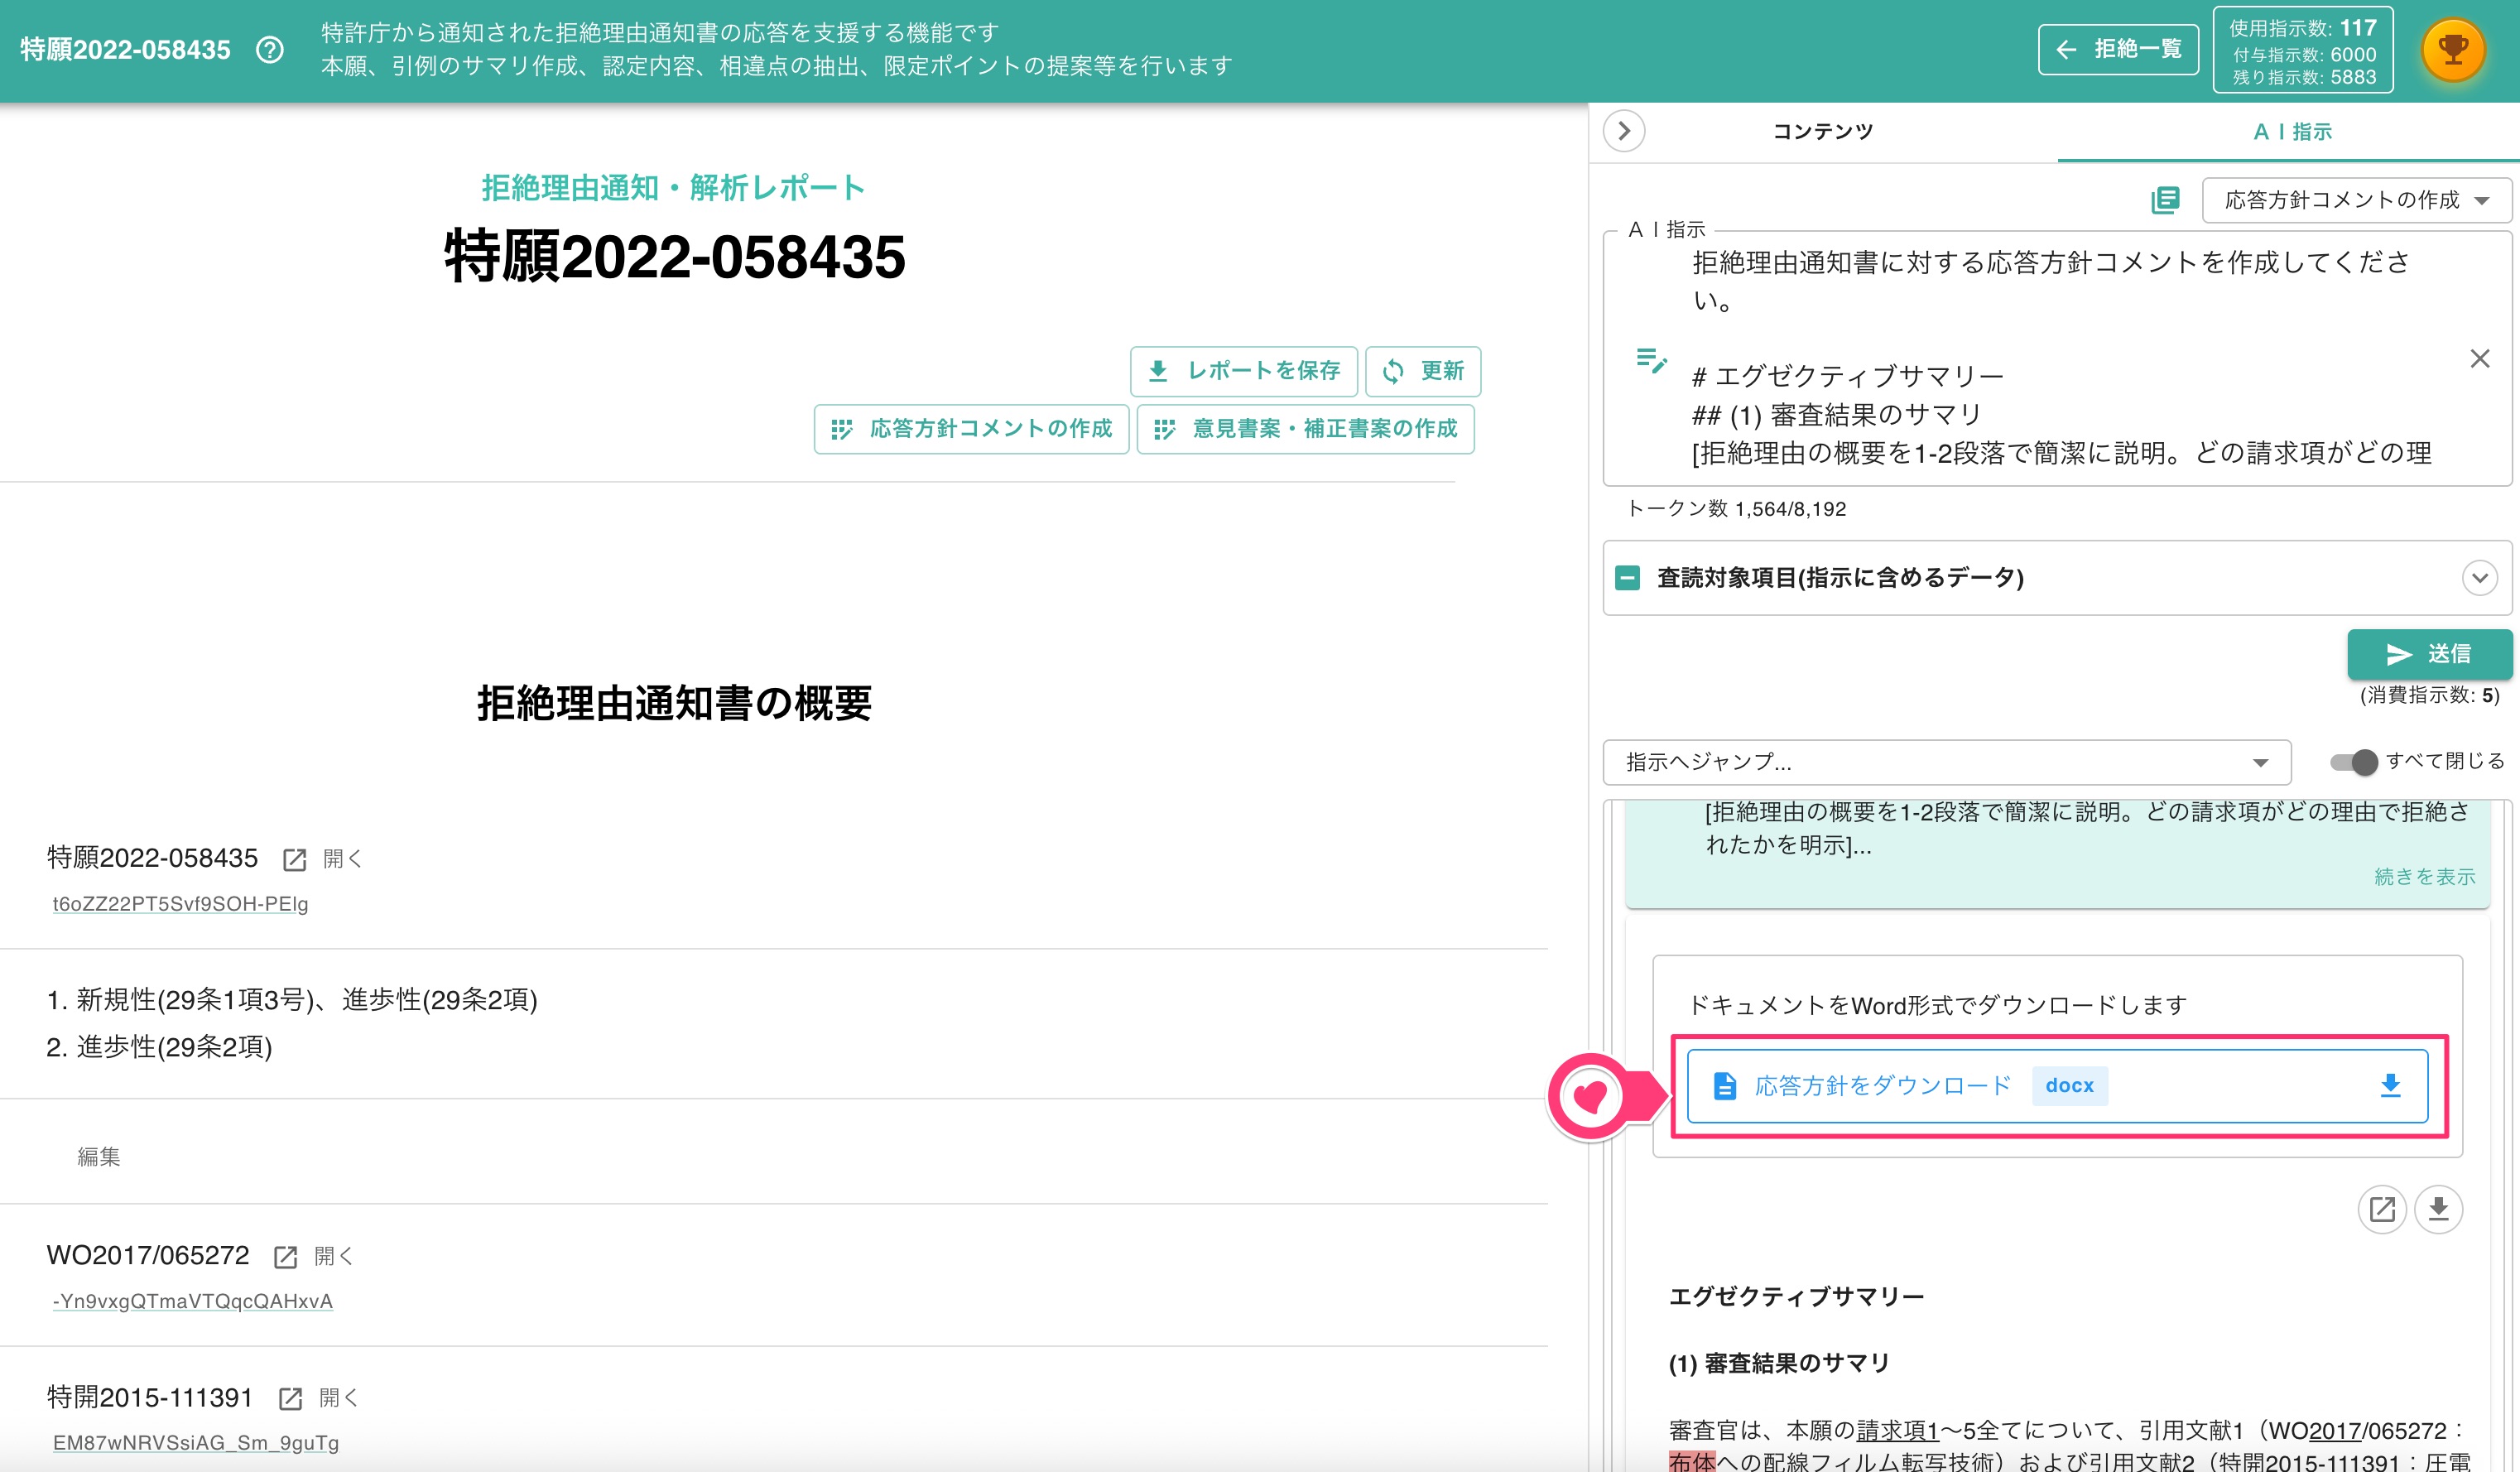Click the t6oZZ22PT5Svf9SOH-PEIg link
The image size is (2520, 1472).
point(180,904)
